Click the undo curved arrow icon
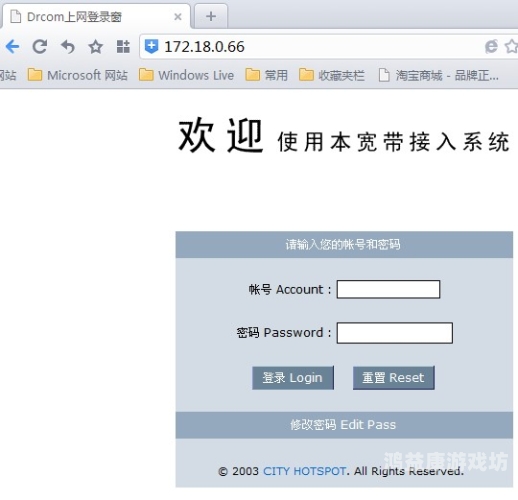 pos(68,46)
